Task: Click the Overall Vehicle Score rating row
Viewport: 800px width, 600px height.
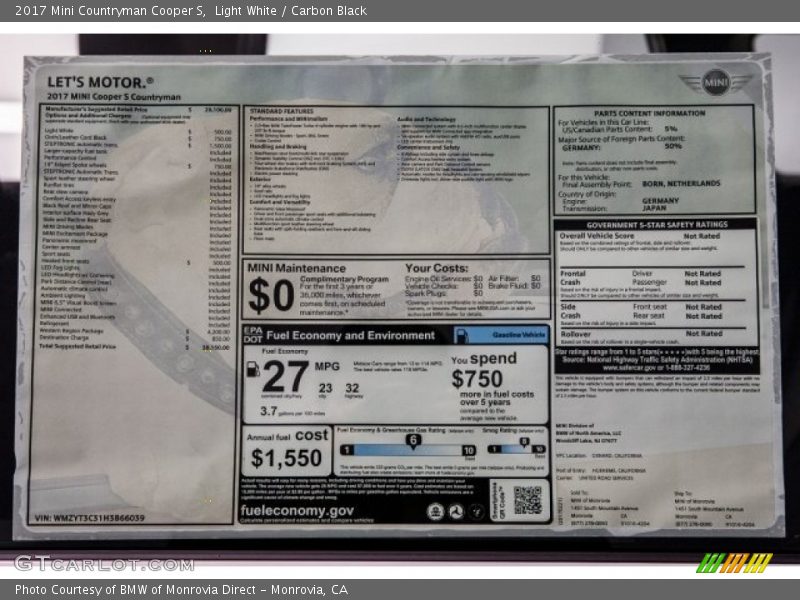Action: [x=640, y=236]
